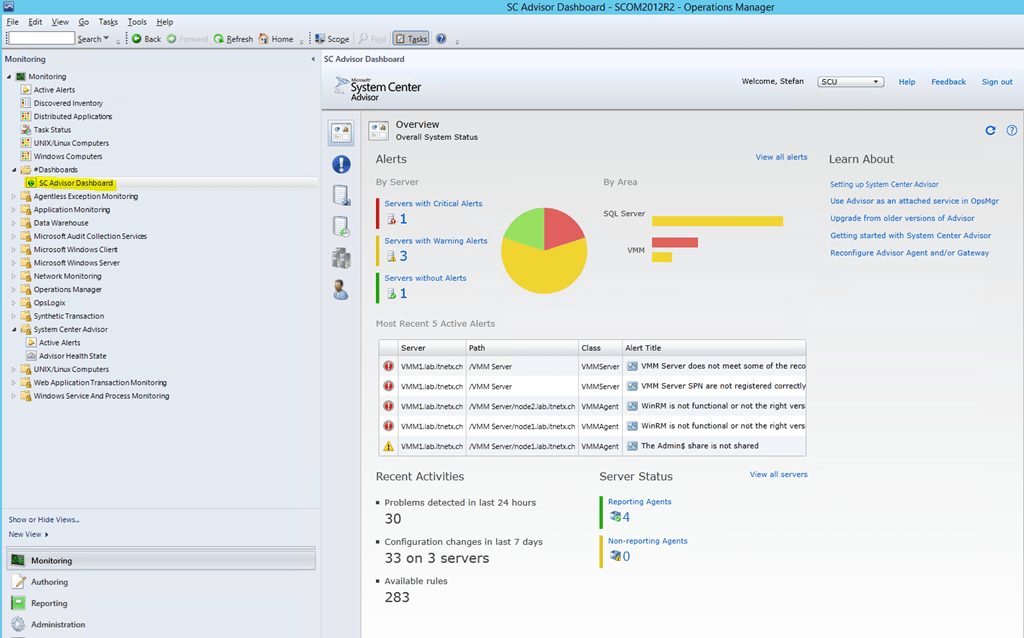Open the Go menu

point(84,22)
